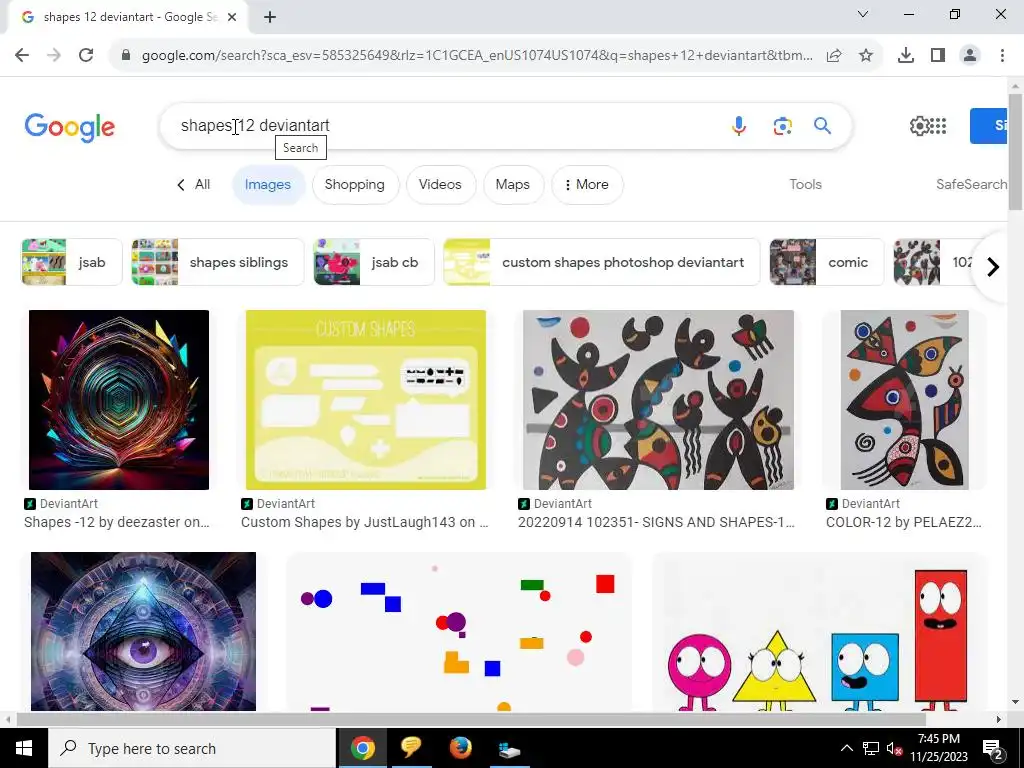Open the scattered colored squares image
This screenshot has height=768, width=1024.
pos(459,632)
